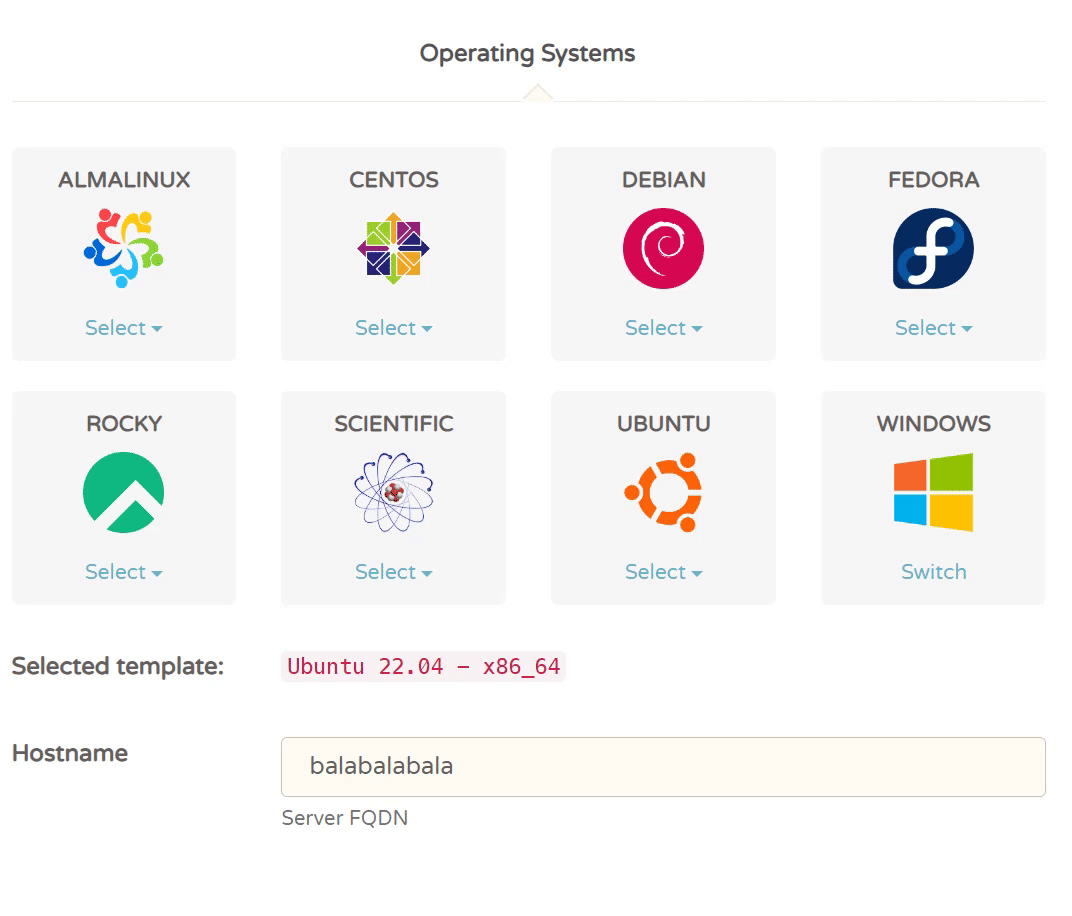Click the Rocky Linux green logo
Screen dimensions: 1072x916
tap(123, 492)
